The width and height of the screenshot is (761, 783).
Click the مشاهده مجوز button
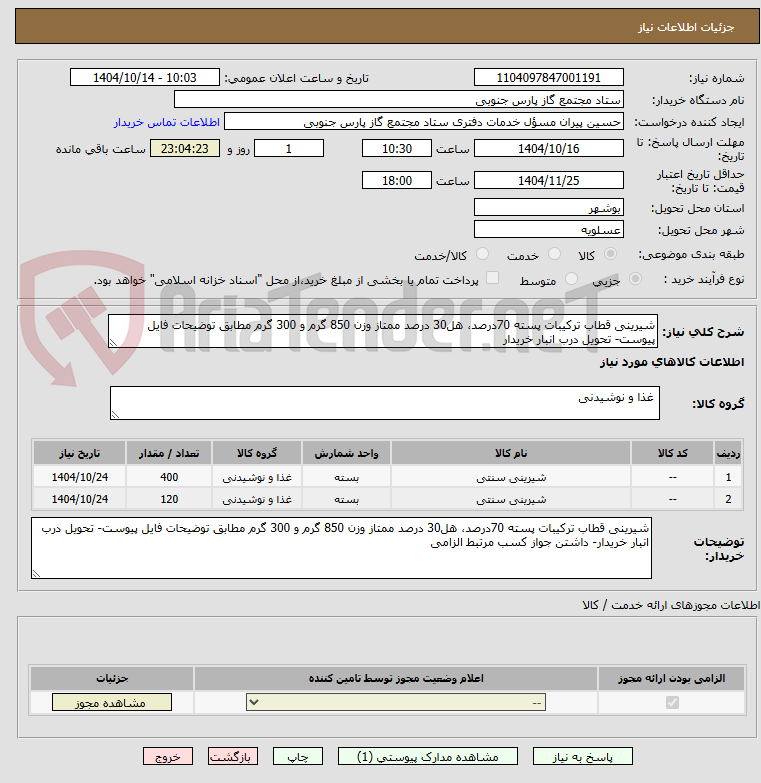point(111,702)
